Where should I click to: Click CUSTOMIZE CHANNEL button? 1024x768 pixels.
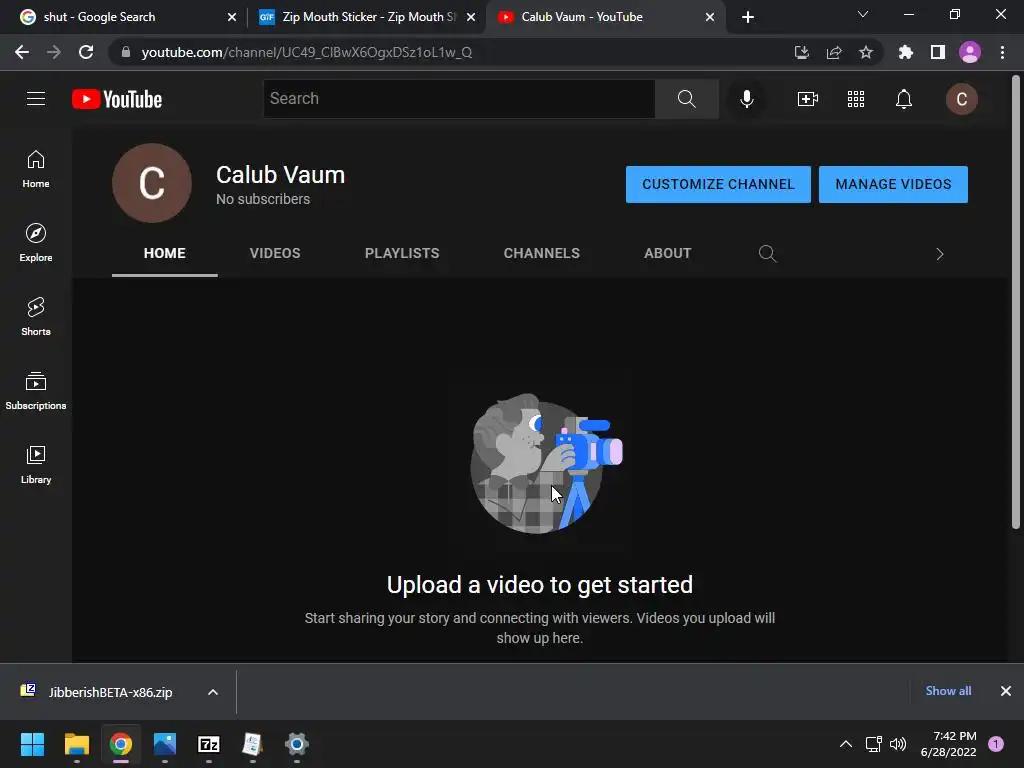pos(718,184)
